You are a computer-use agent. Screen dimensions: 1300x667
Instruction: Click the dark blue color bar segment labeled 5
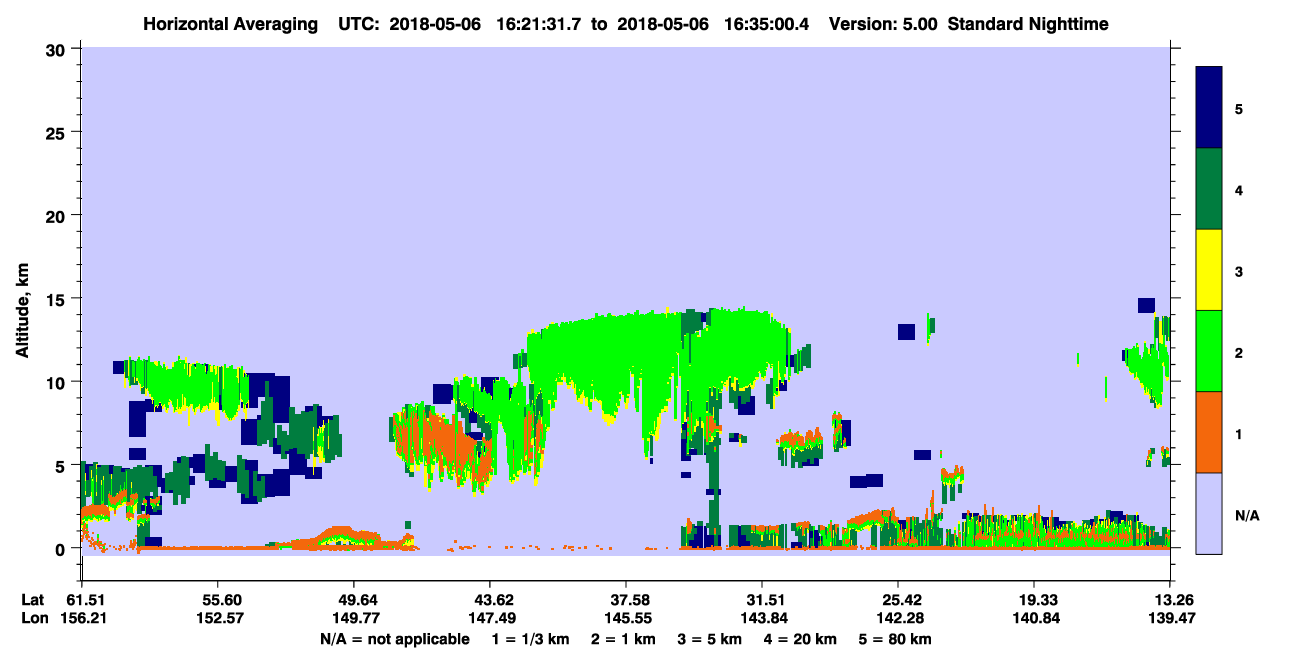click(x=1209, y=108)
